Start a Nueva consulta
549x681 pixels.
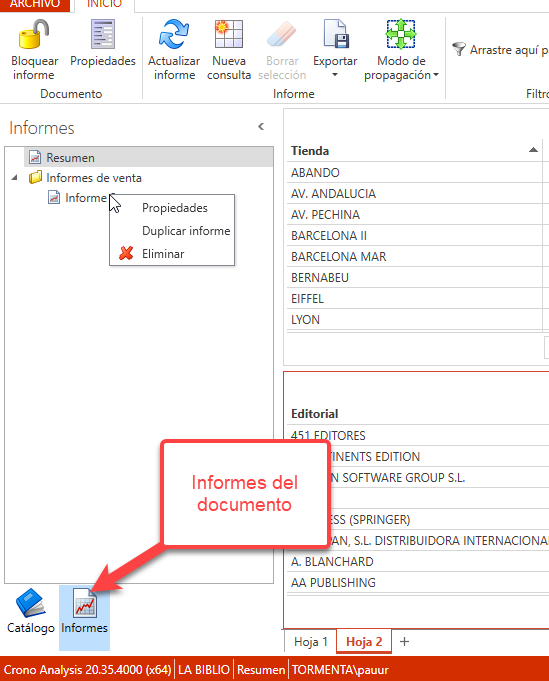[229, 50]
